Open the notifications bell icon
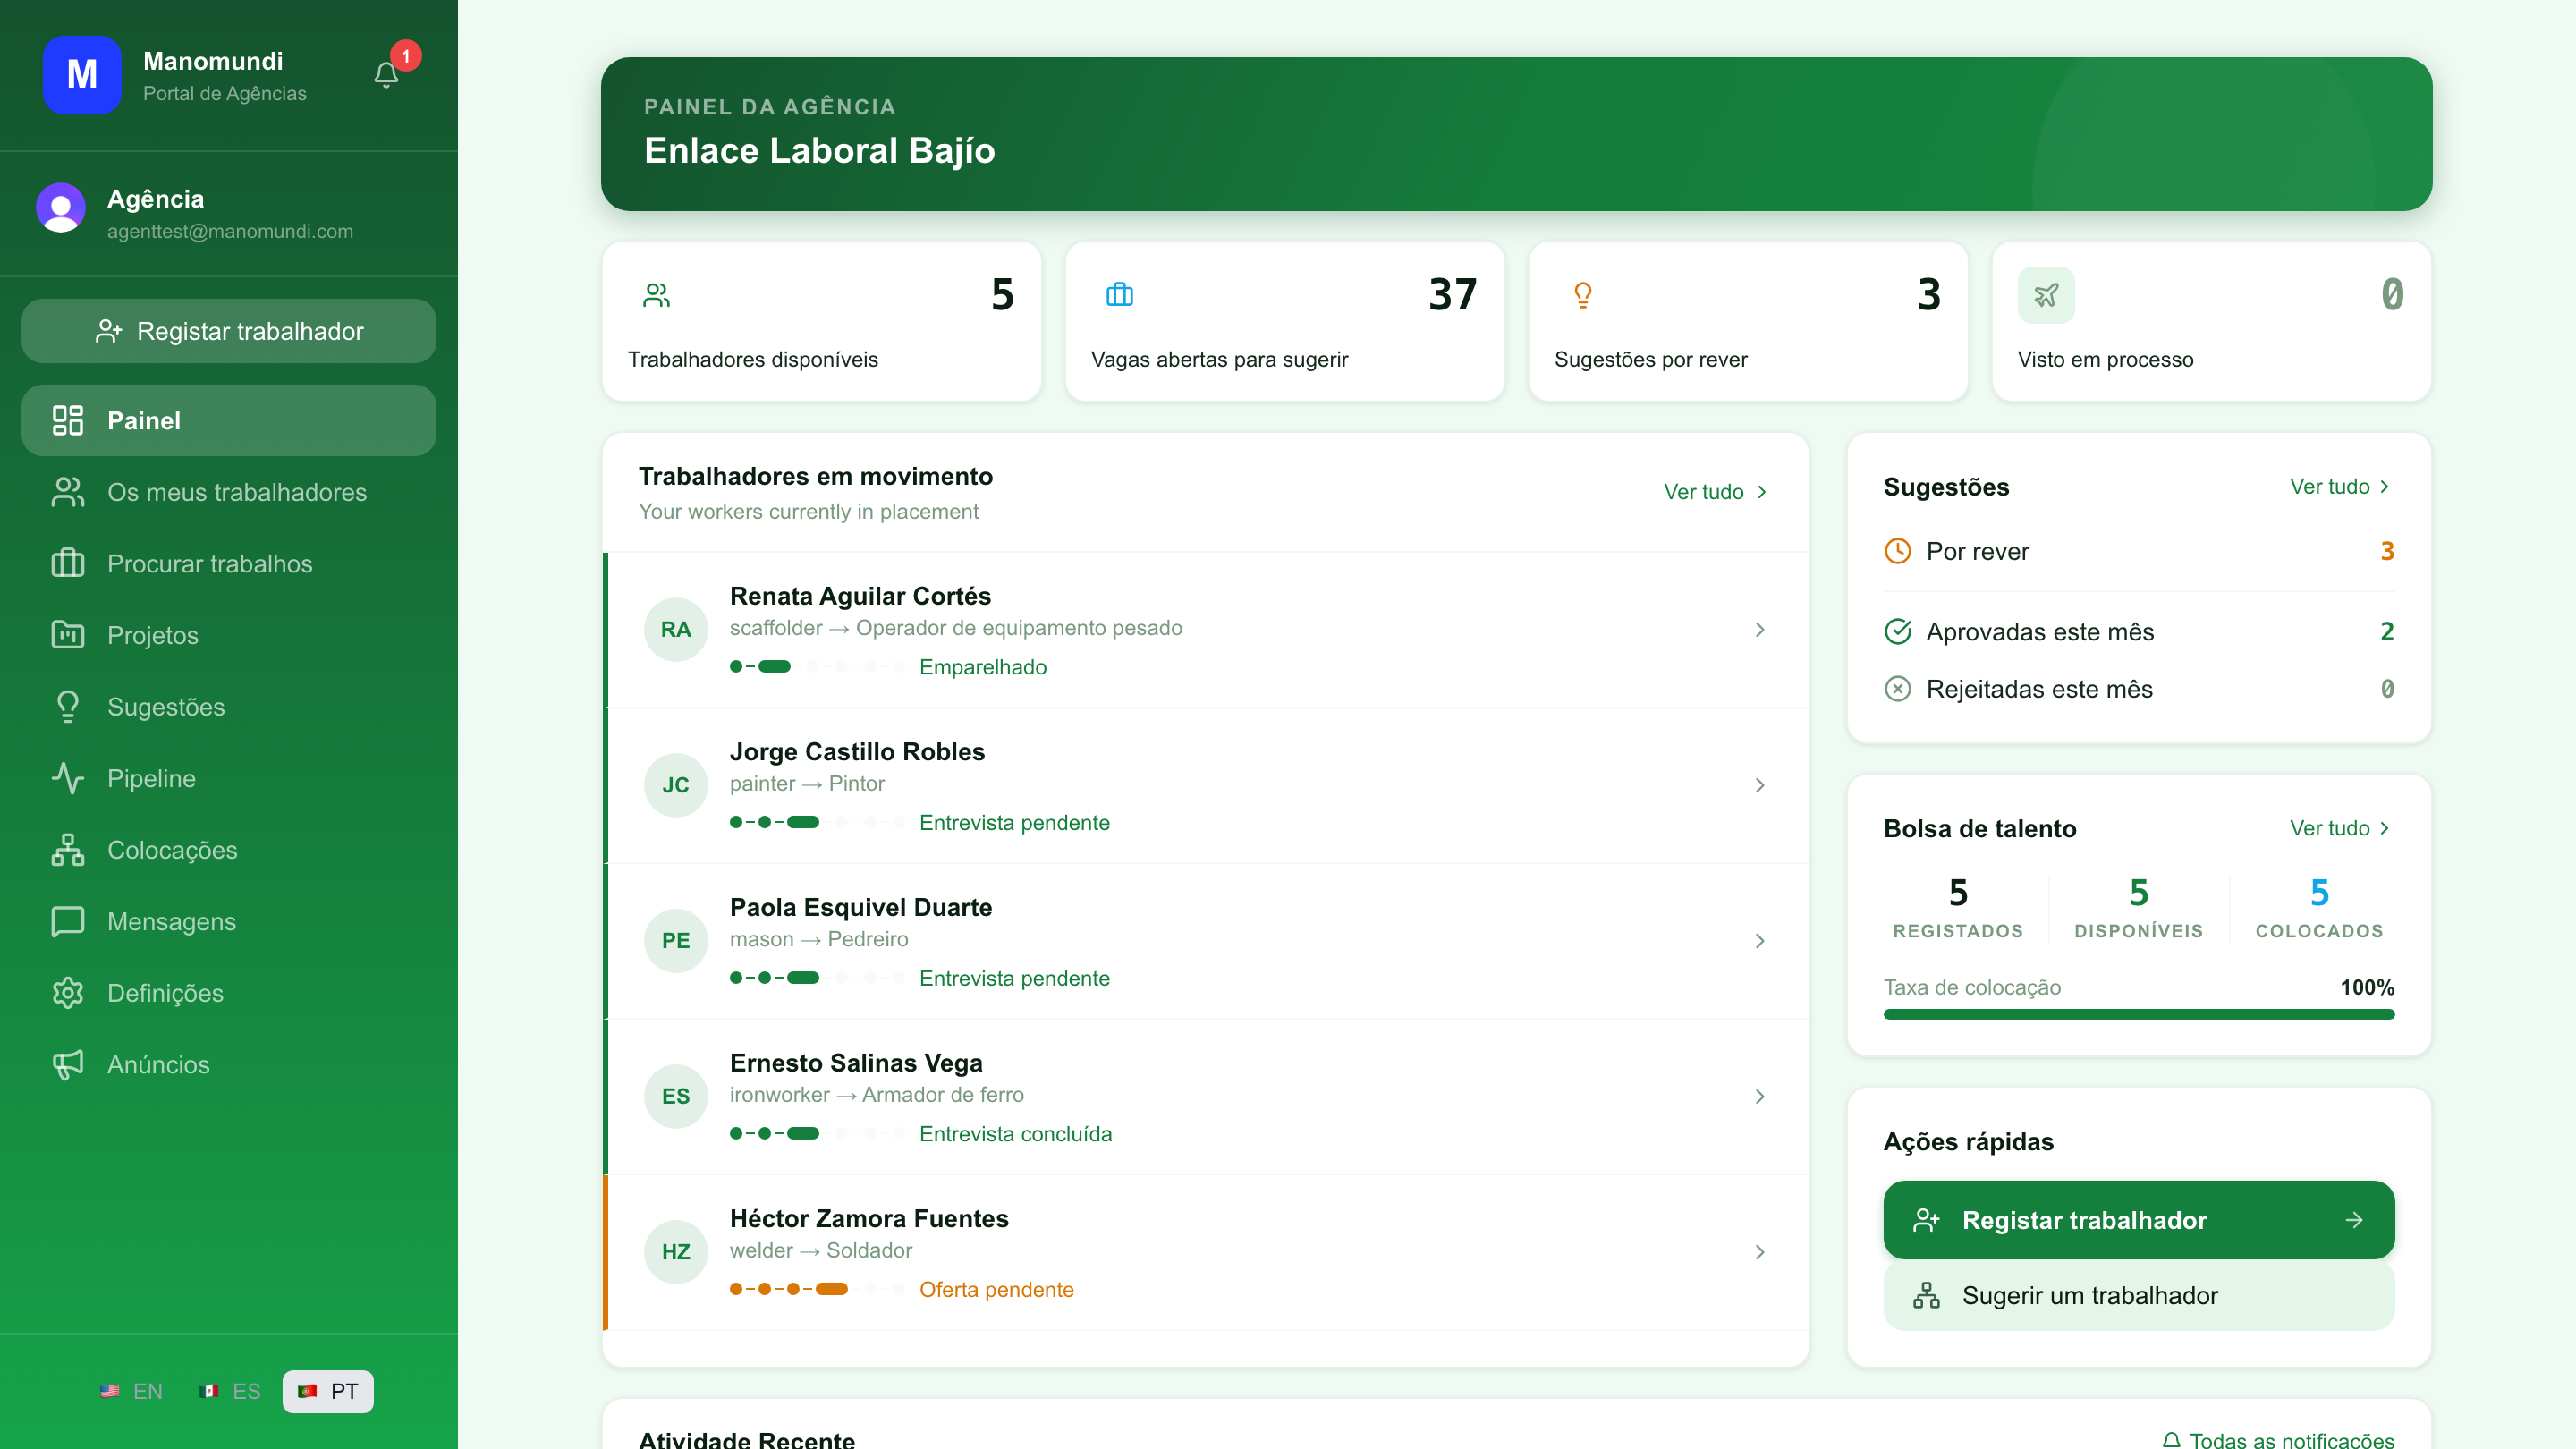 pyautogui.click(x=386, y=75)
